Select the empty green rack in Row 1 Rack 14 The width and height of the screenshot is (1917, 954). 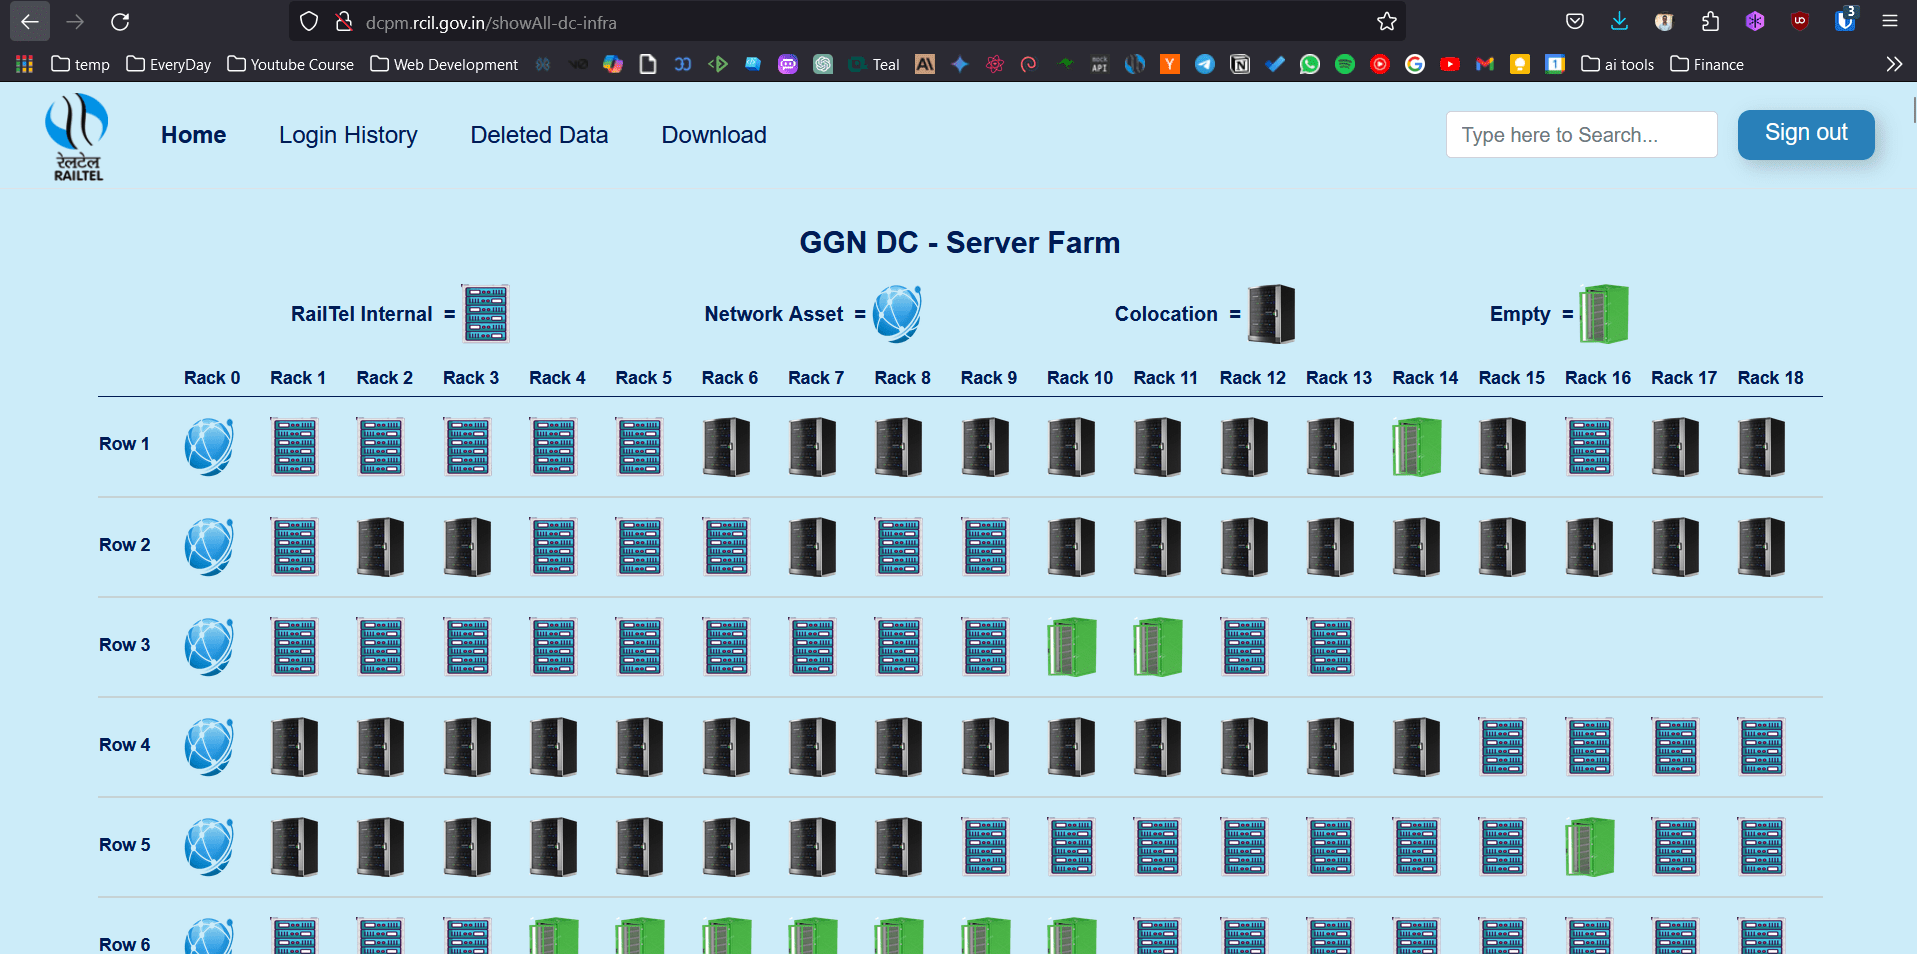[1417, 446]
